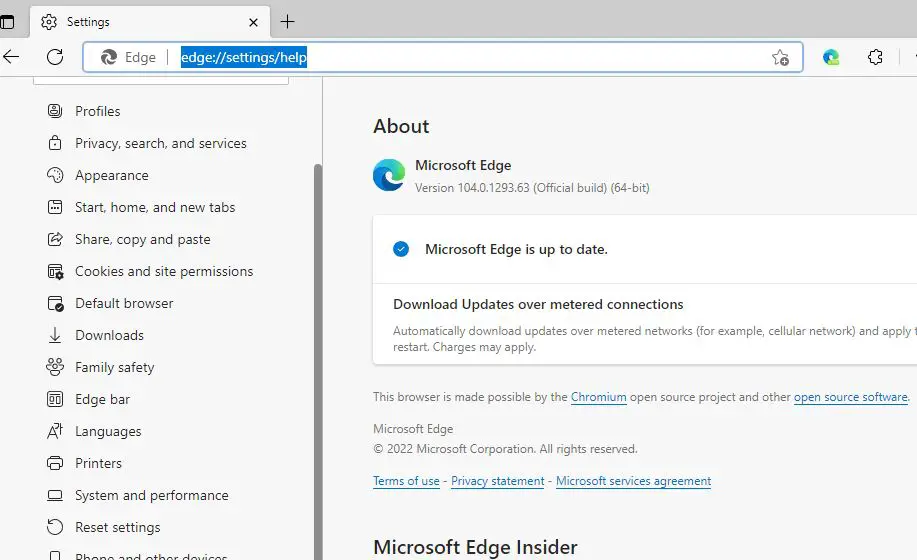Image resolution: width=917 pixels, height=560 pixels.
Task: Click Microsoft Edge is up to date text
Action: tap(516, 249)
